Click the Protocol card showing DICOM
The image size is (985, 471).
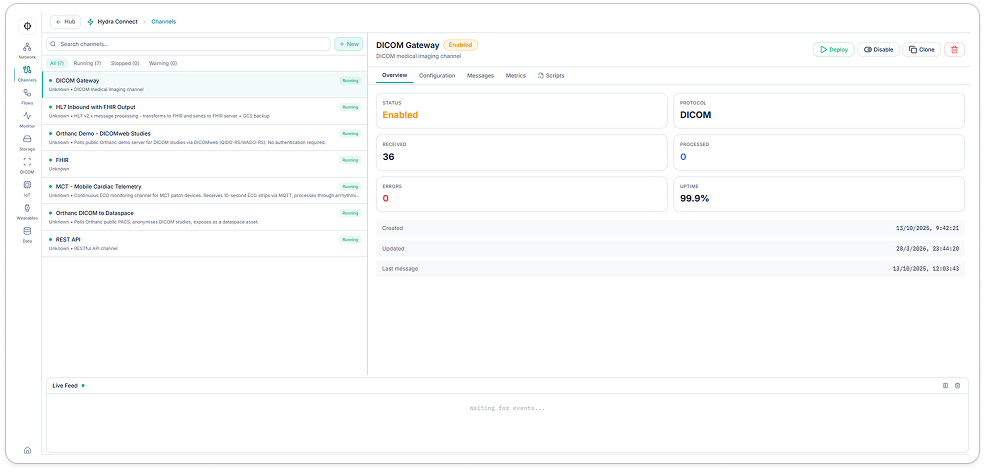(819, 111)
